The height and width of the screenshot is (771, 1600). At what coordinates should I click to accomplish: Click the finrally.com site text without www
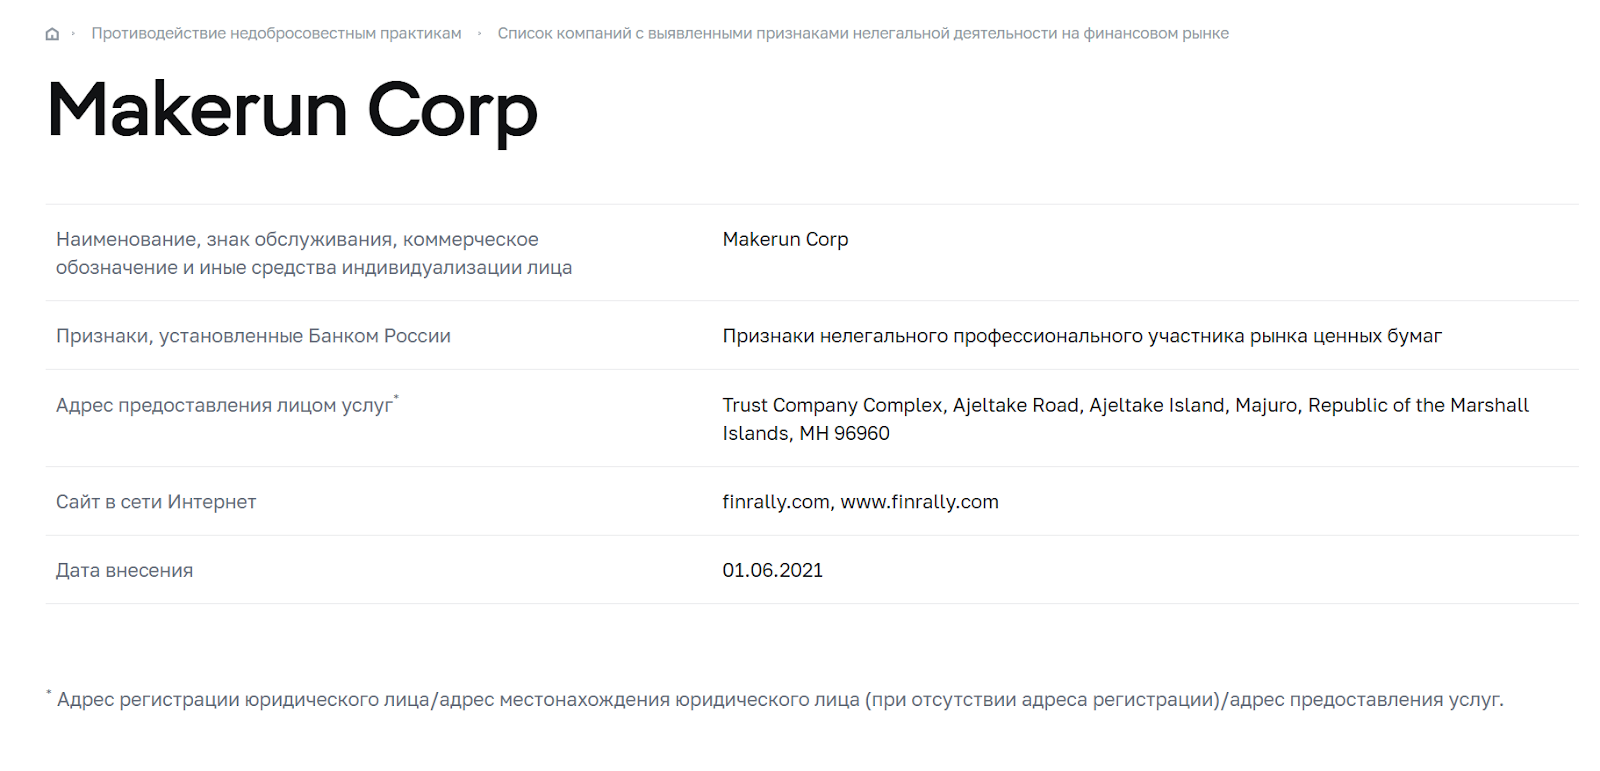775,502
